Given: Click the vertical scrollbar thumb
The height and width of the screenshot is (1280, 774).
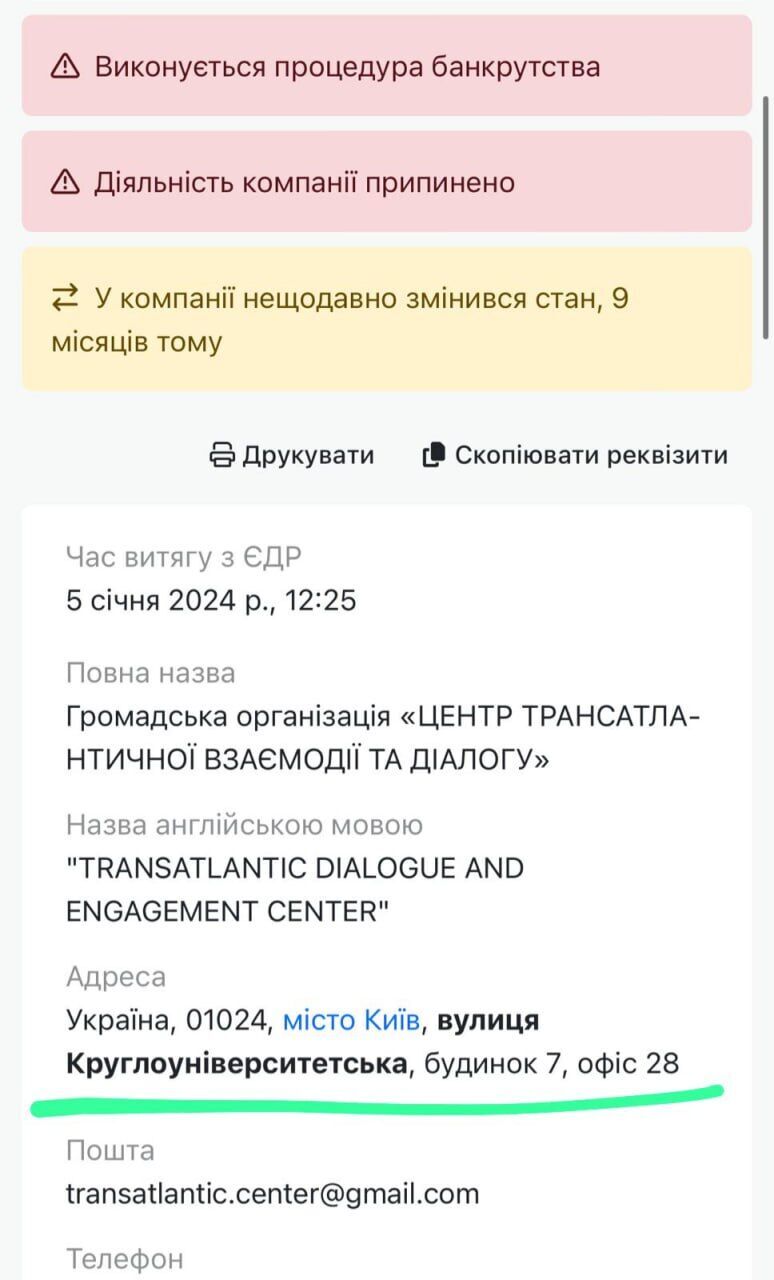Looking at the screenshot, I should 766,219.
